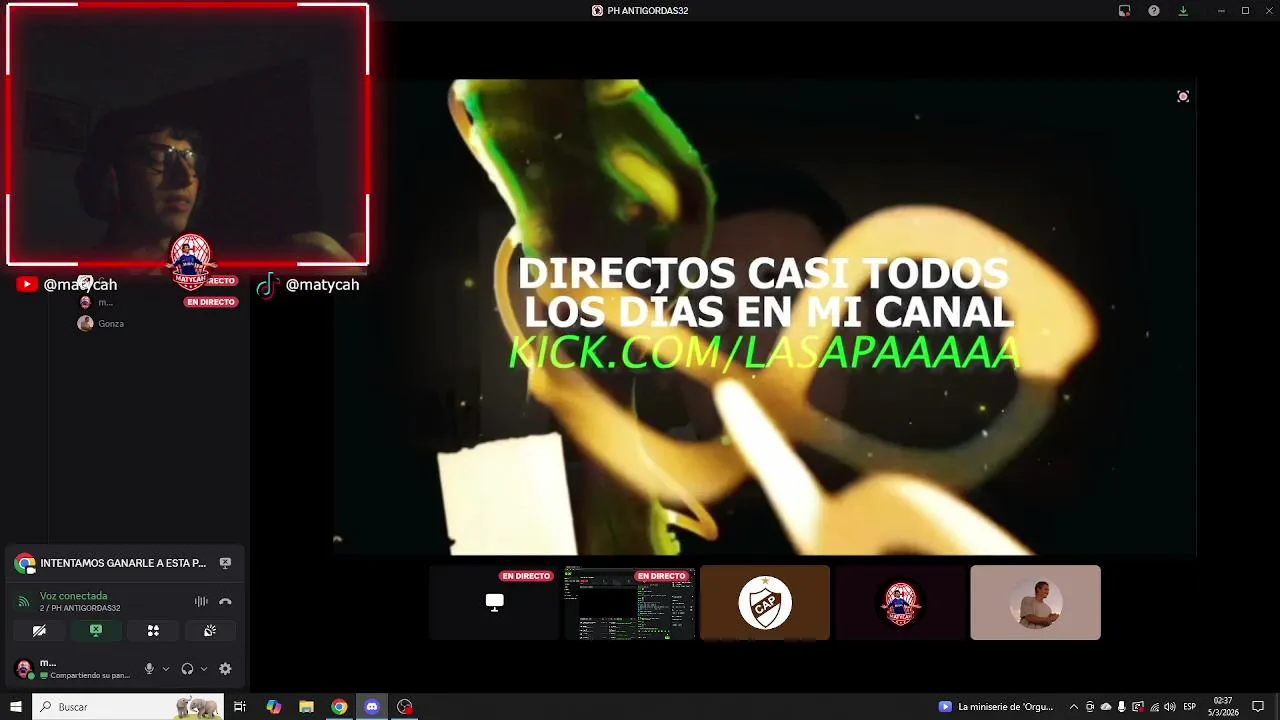Click the main stream video area

[x=765, y=317]
